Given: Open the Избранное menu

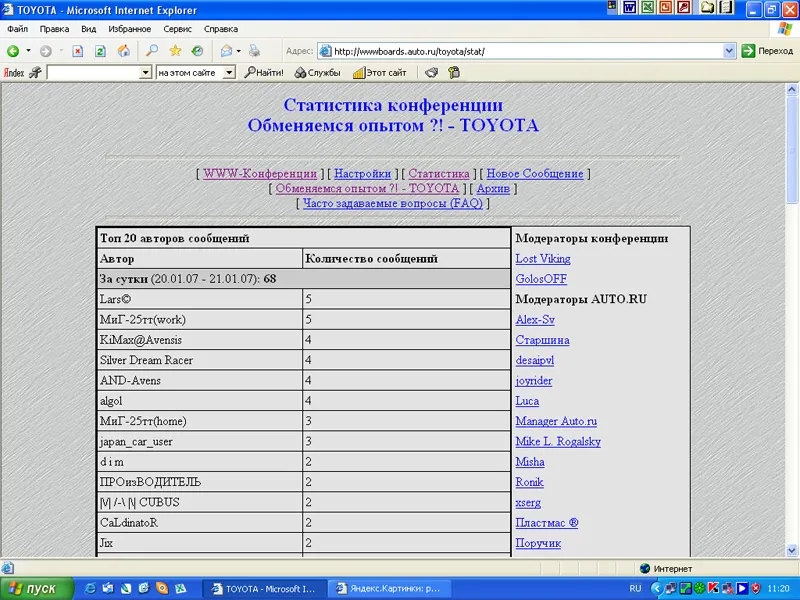Looking at the screenshot, I should click(130, 29).
